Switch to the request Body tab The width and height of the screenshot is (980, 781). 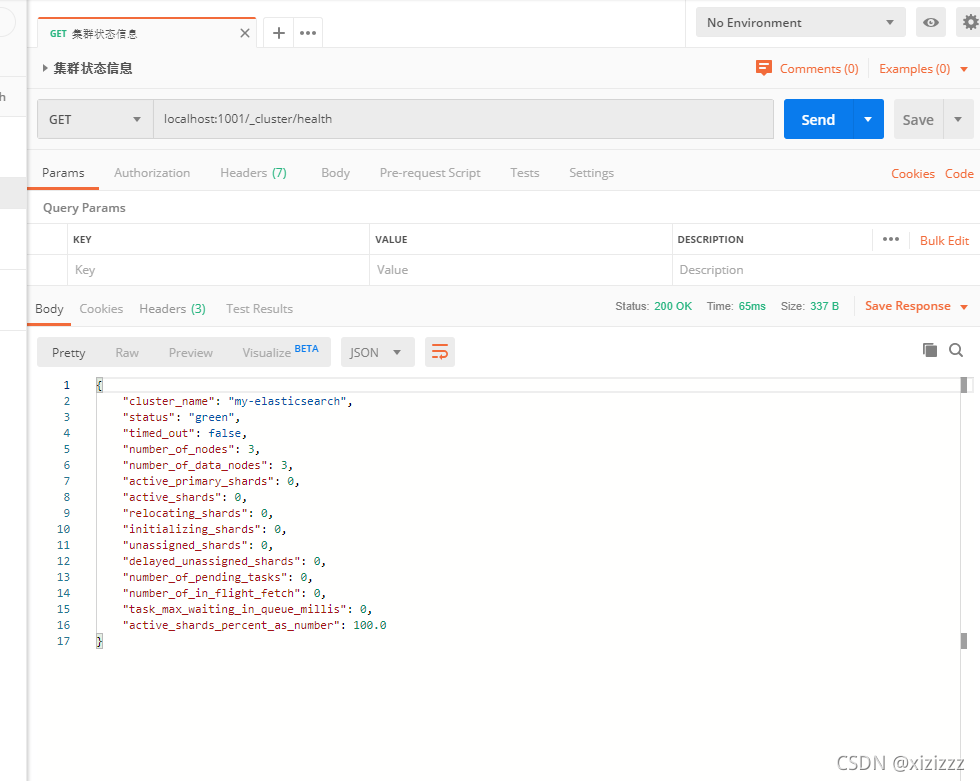[336, 173]
